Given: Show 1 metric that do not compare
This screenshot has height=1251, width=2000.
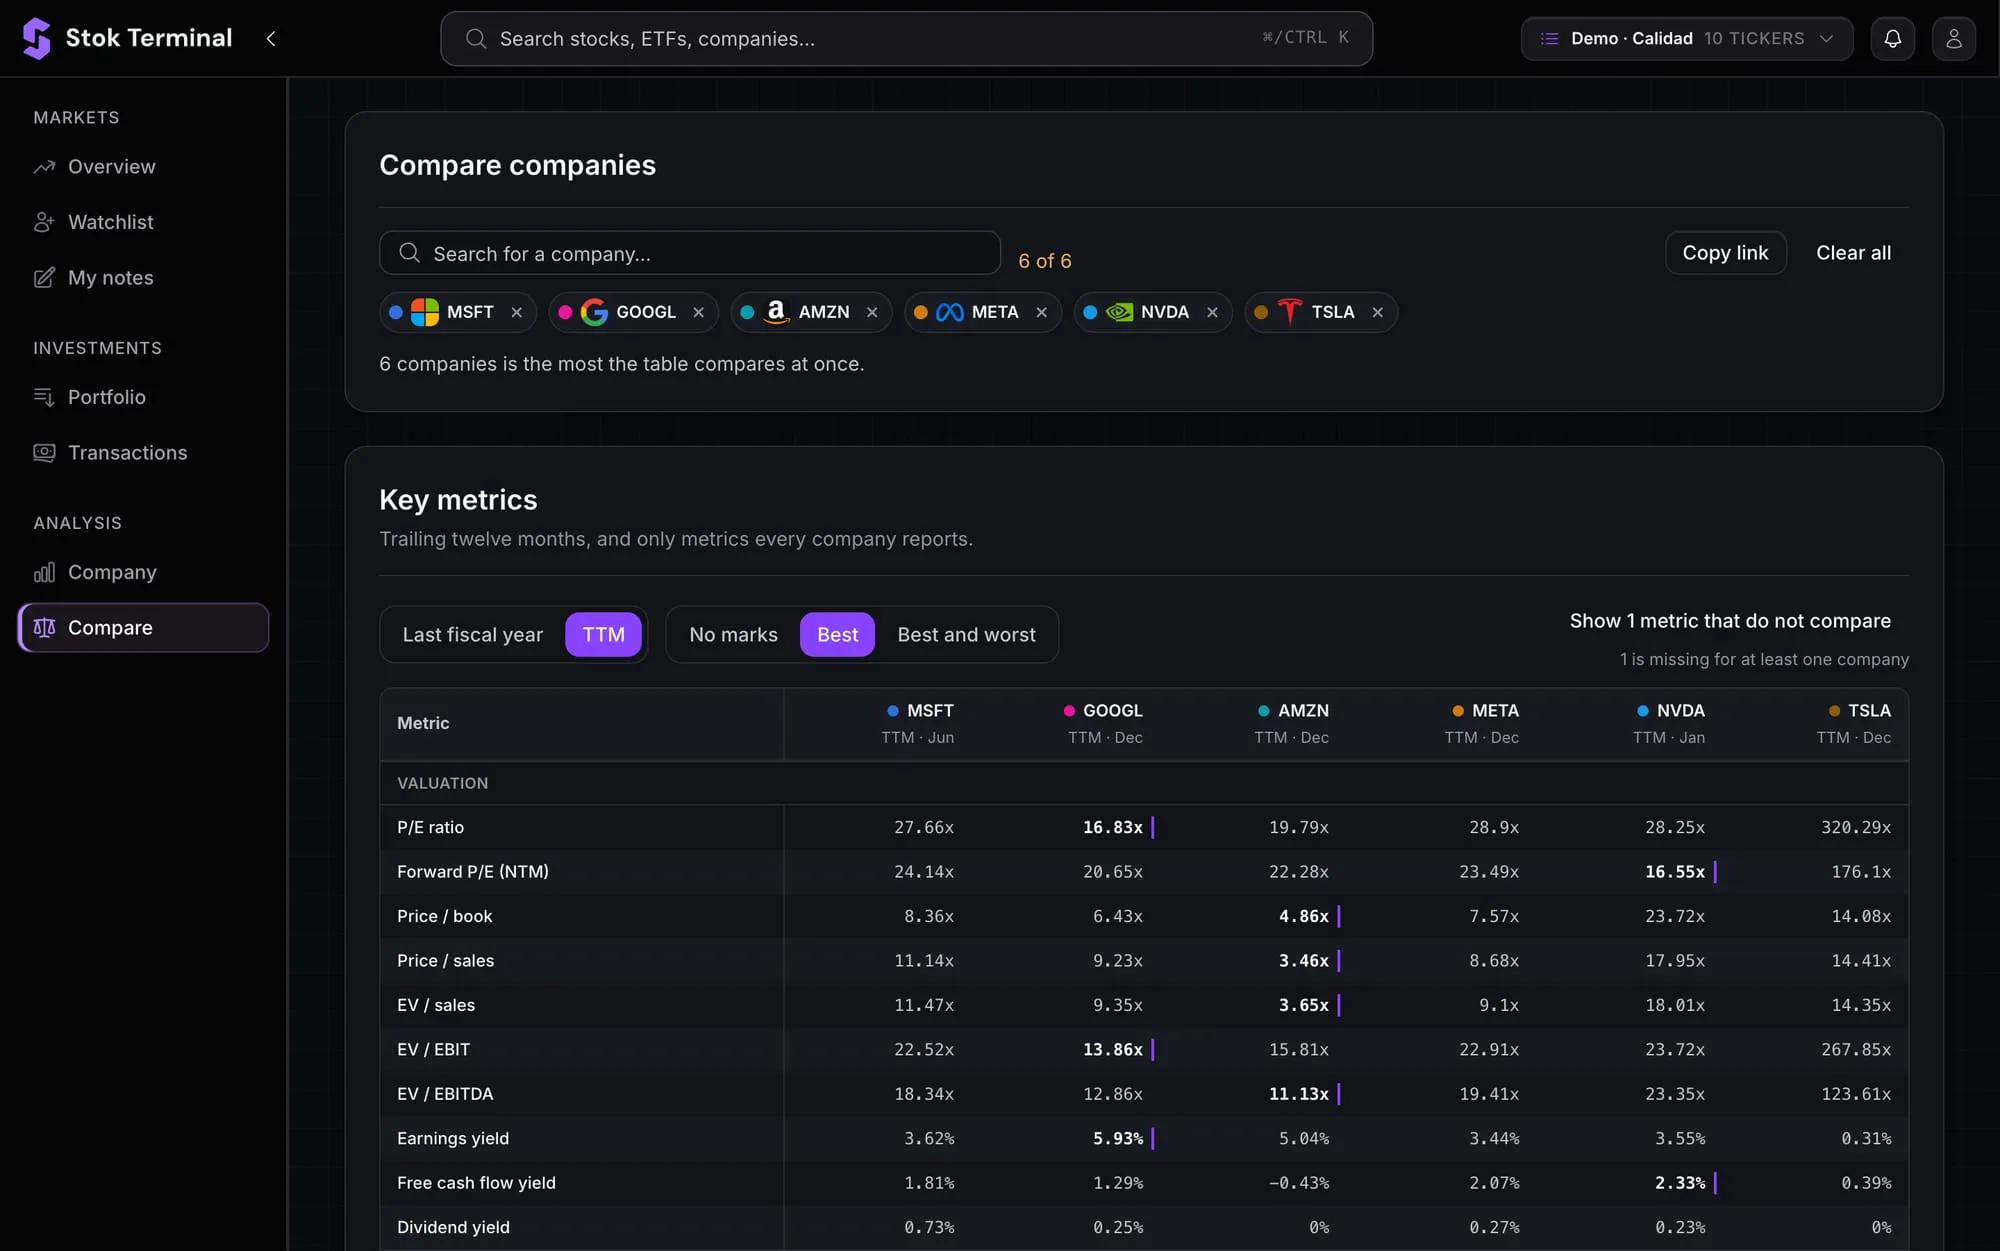Looking at the screenshot, I should [1730, 621].
